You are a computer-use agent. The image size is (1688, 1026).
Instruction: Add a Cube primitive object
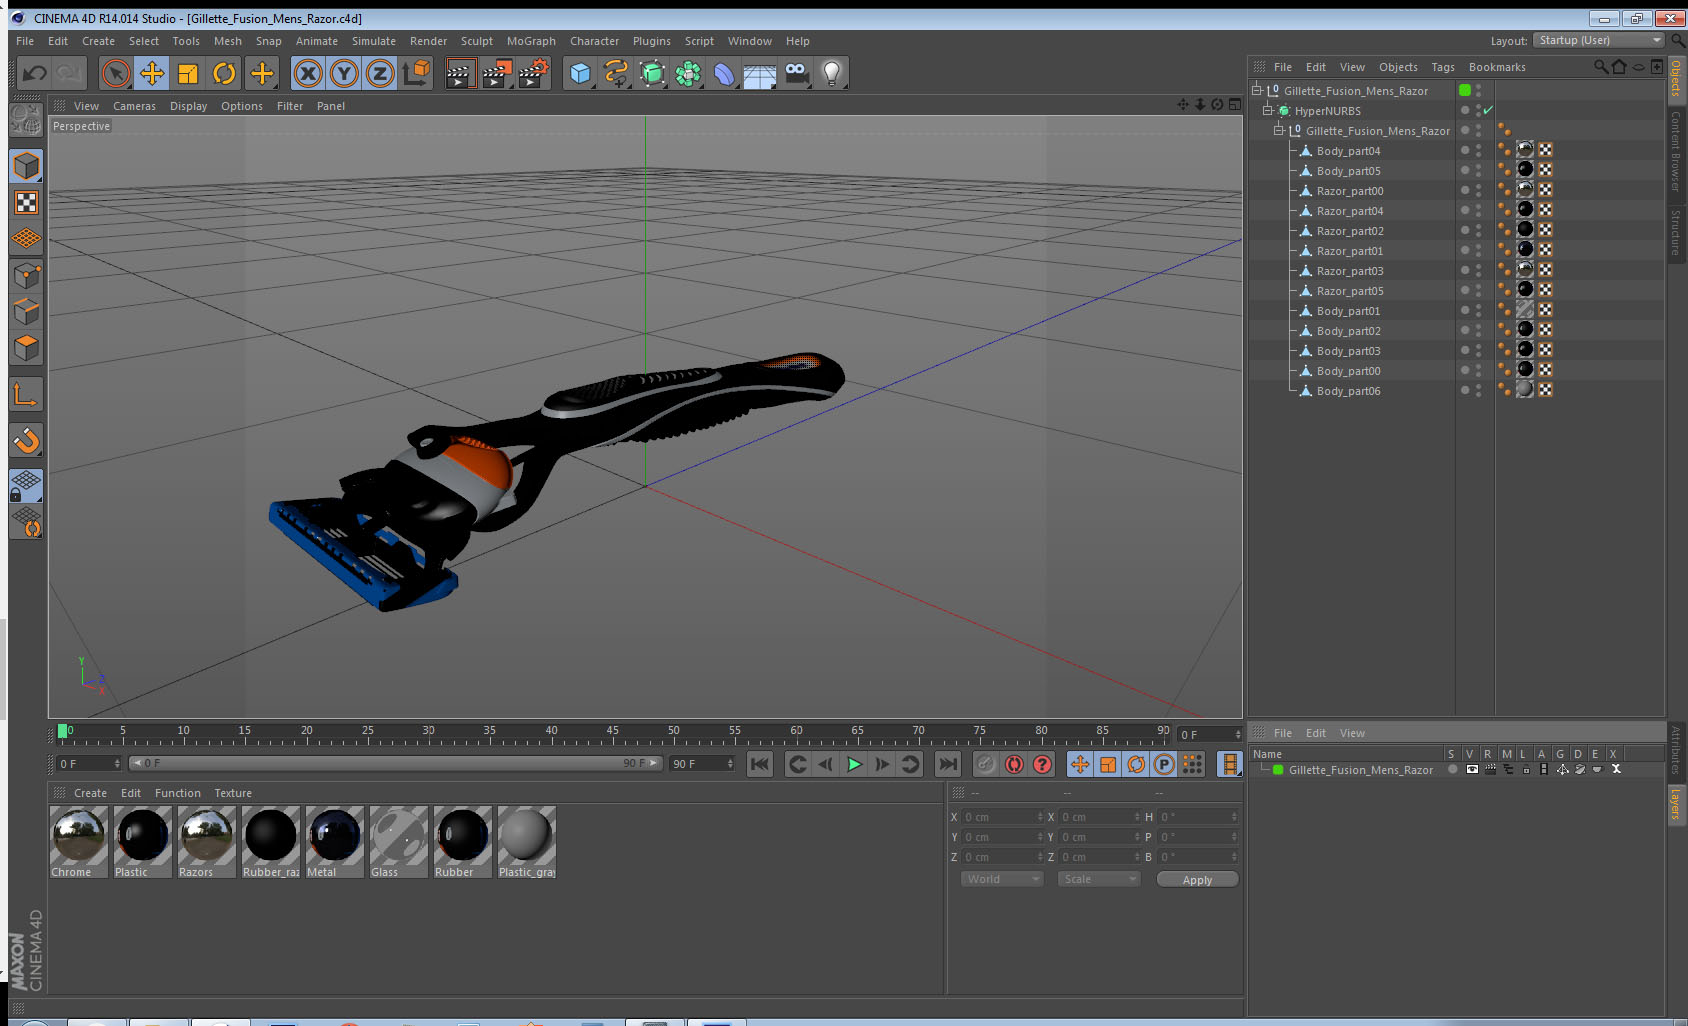coord(580,73)
